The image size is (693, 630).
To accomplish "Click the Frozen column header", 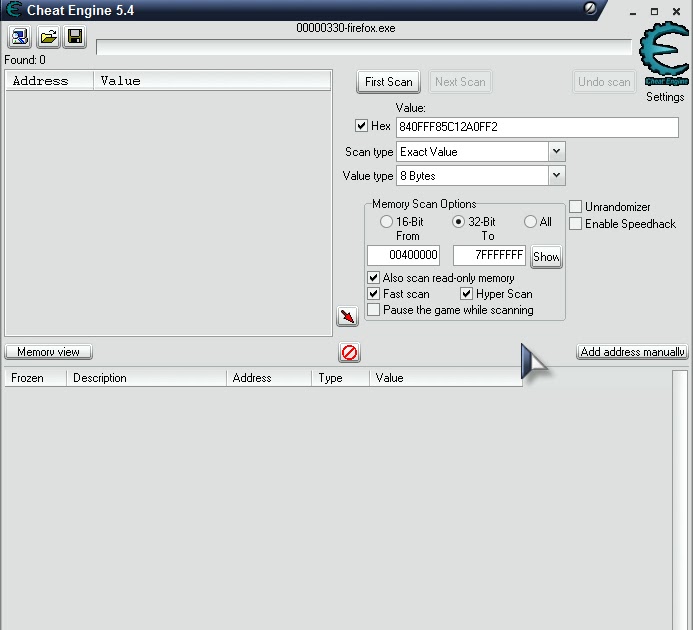I will pos(35,378).
